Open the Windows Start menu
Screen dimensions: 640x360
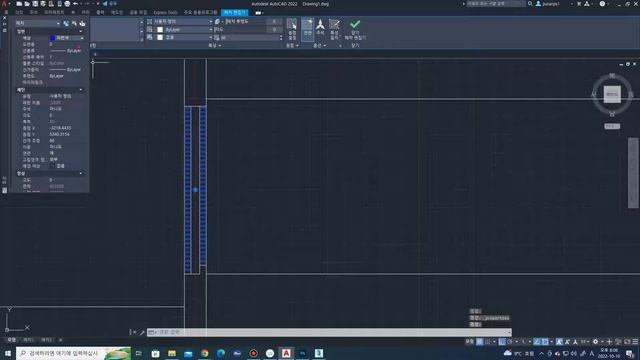pos(7,353)
